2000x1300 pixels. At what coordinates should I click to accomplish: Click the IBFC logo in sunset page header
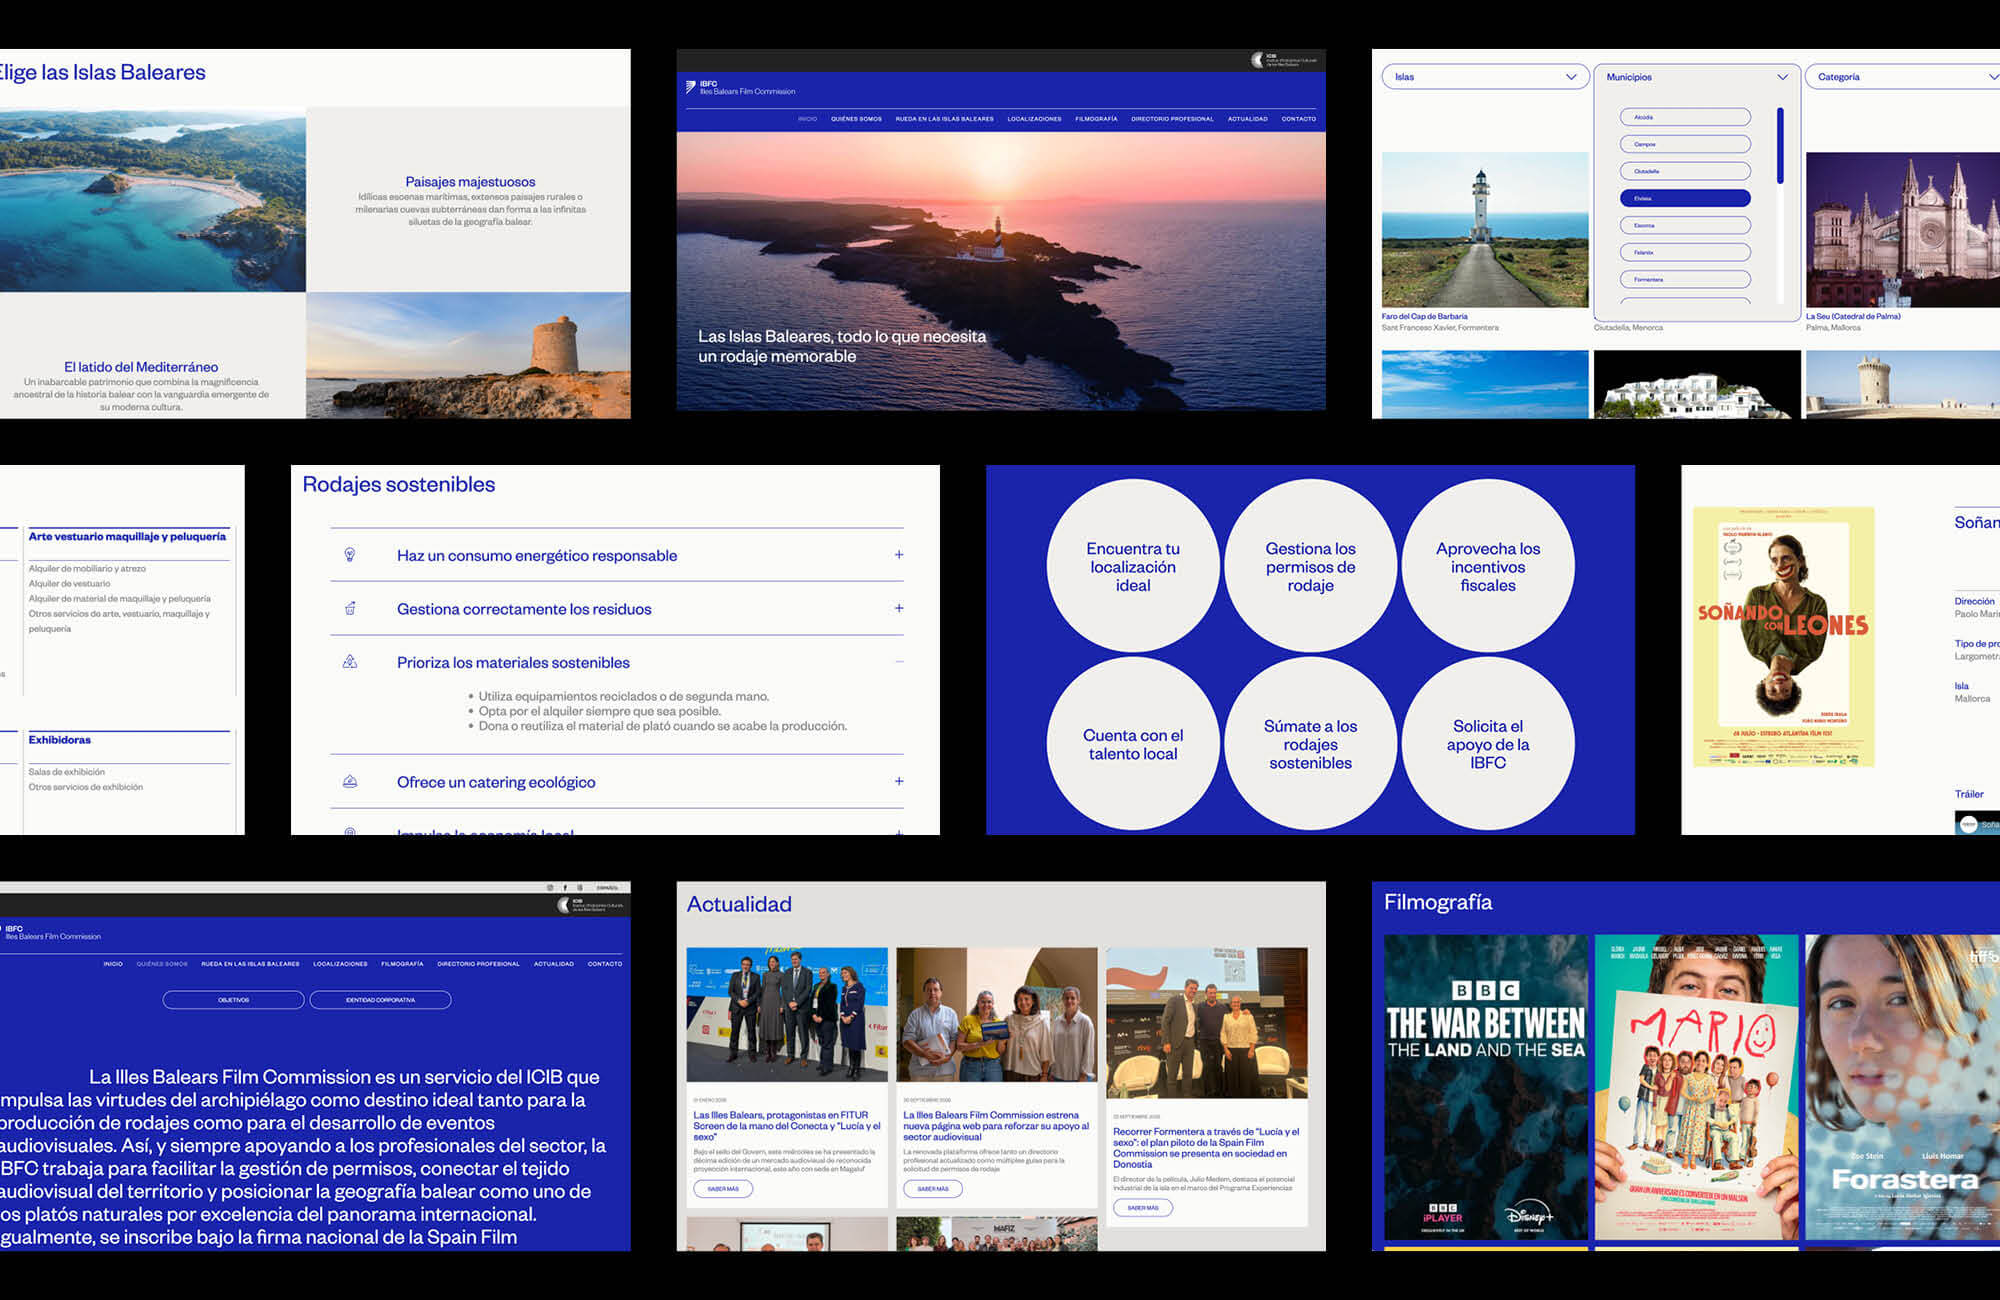[x=691, y=87]
